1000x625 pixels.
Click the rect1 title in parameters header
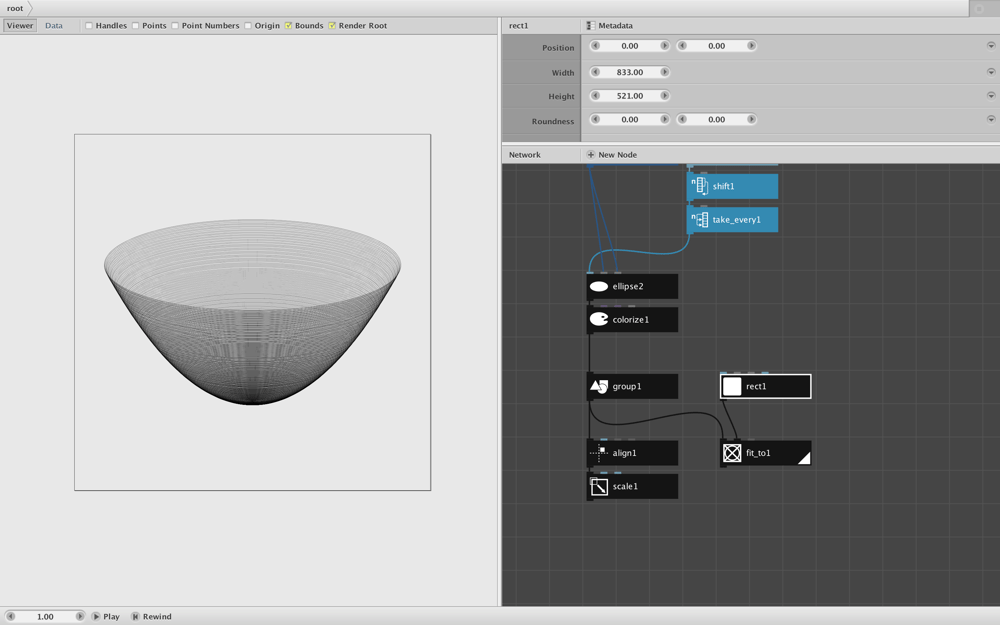click(518, 26)
